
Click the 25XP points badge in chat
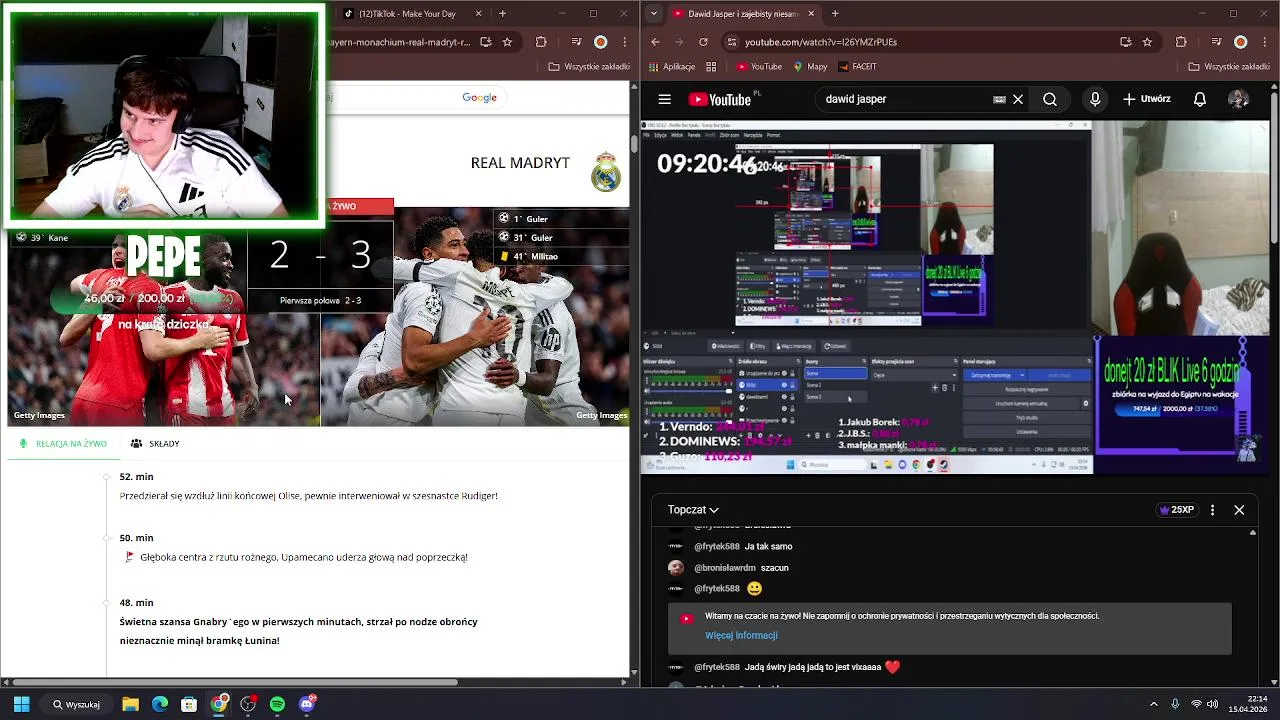point(1176,510)
